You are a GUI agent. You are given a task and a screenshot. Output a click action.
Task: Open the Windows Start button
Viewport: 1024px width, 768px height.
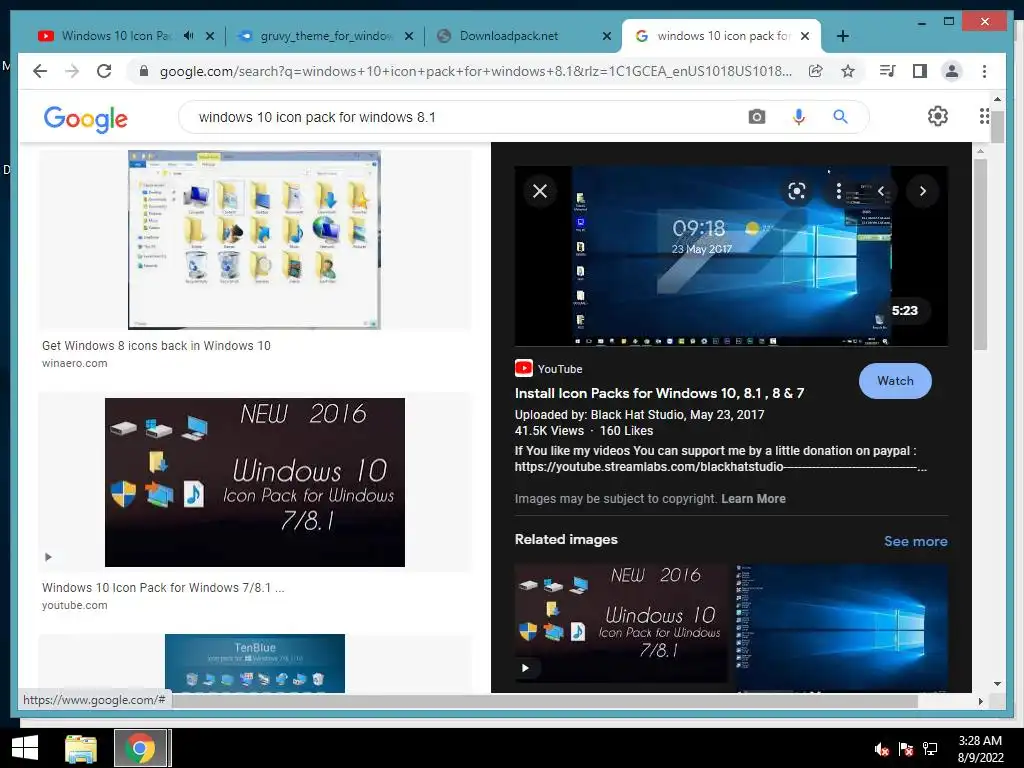tap(25, 748)
